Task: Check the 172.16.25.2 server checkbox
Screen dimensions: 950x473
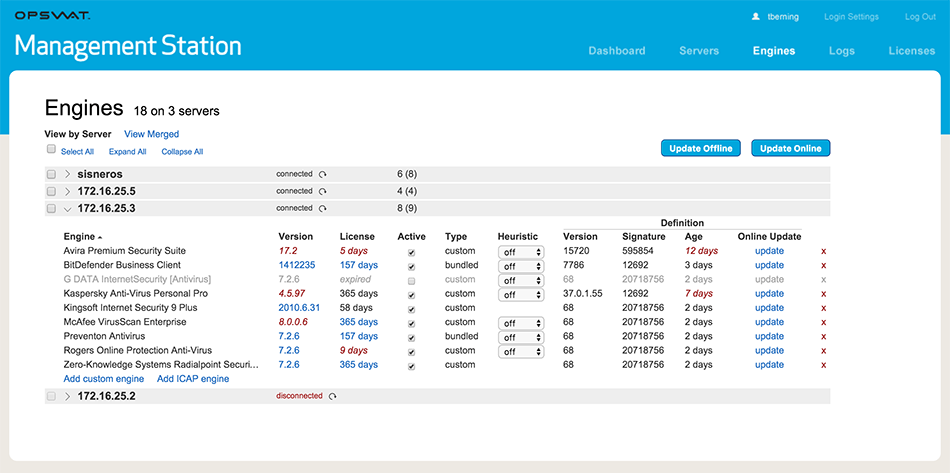Action: click(51, 396)
